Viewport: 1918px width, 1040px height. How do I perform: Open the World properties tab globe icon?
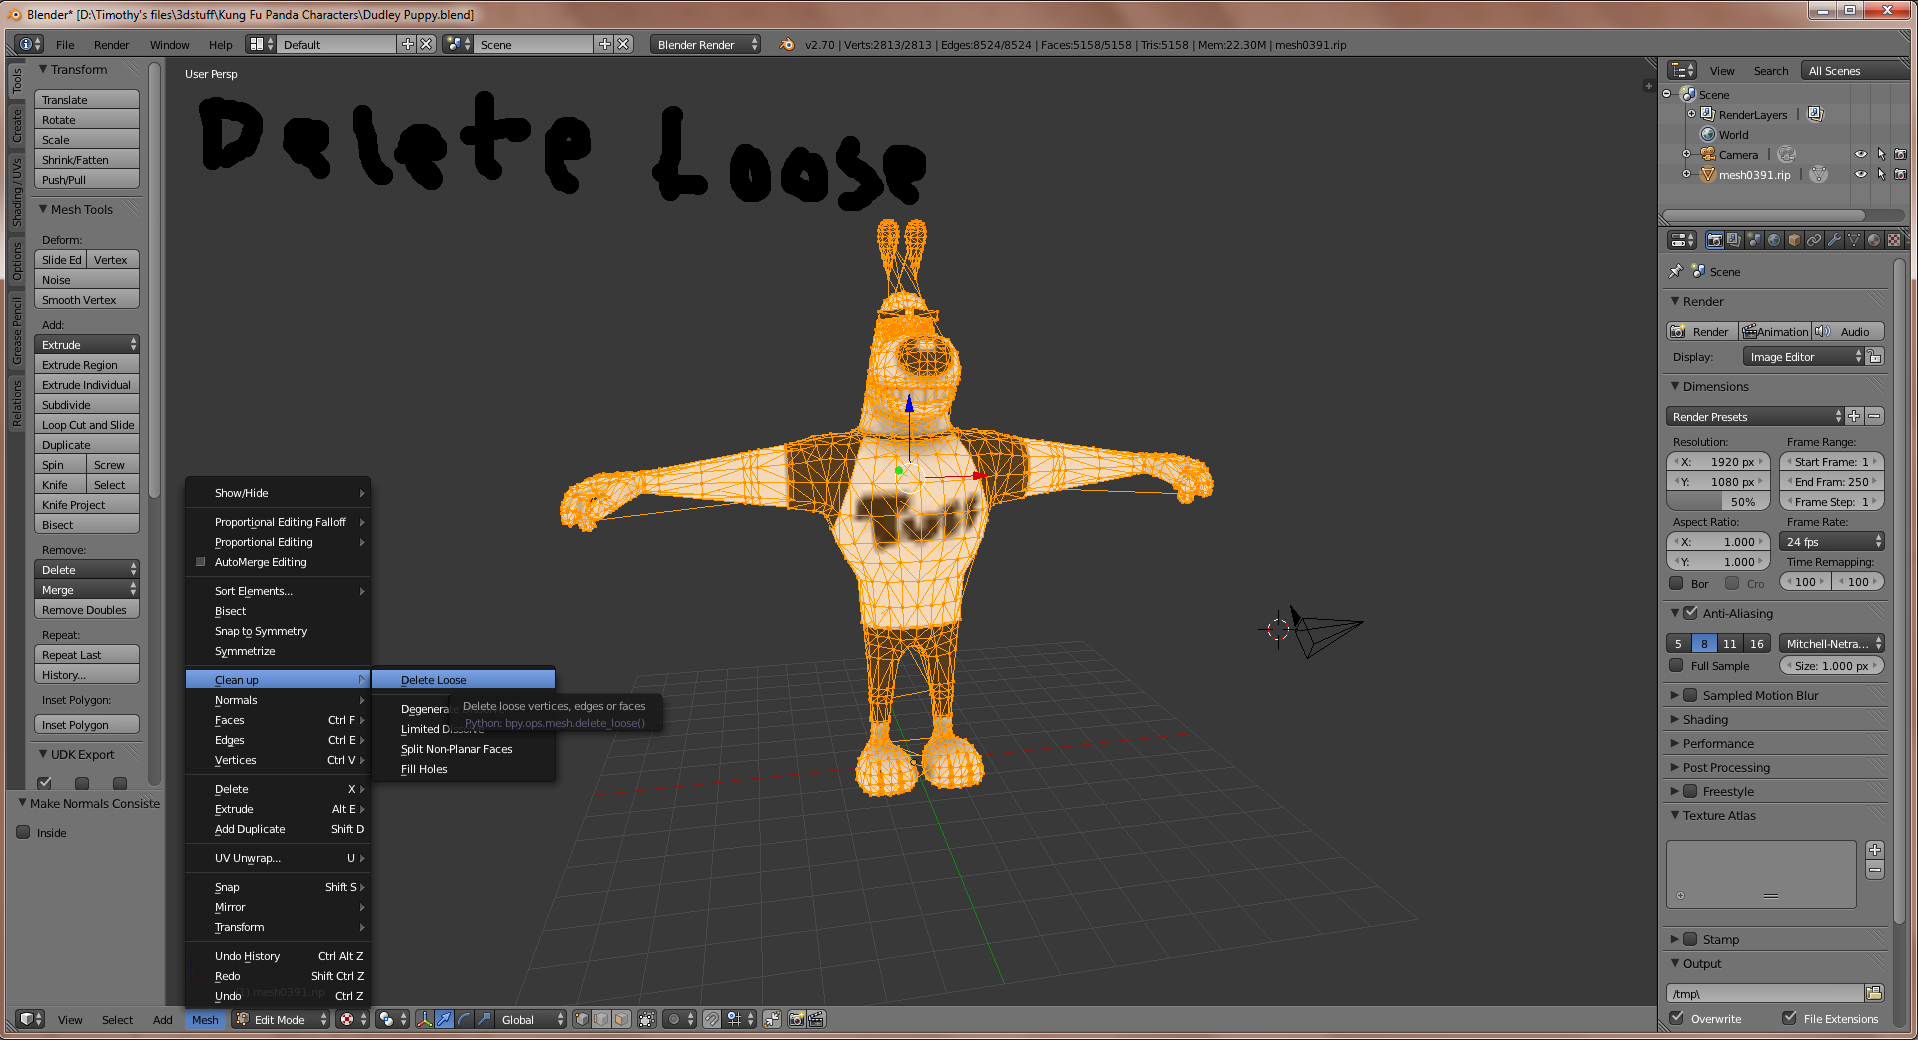[1774, 240]
